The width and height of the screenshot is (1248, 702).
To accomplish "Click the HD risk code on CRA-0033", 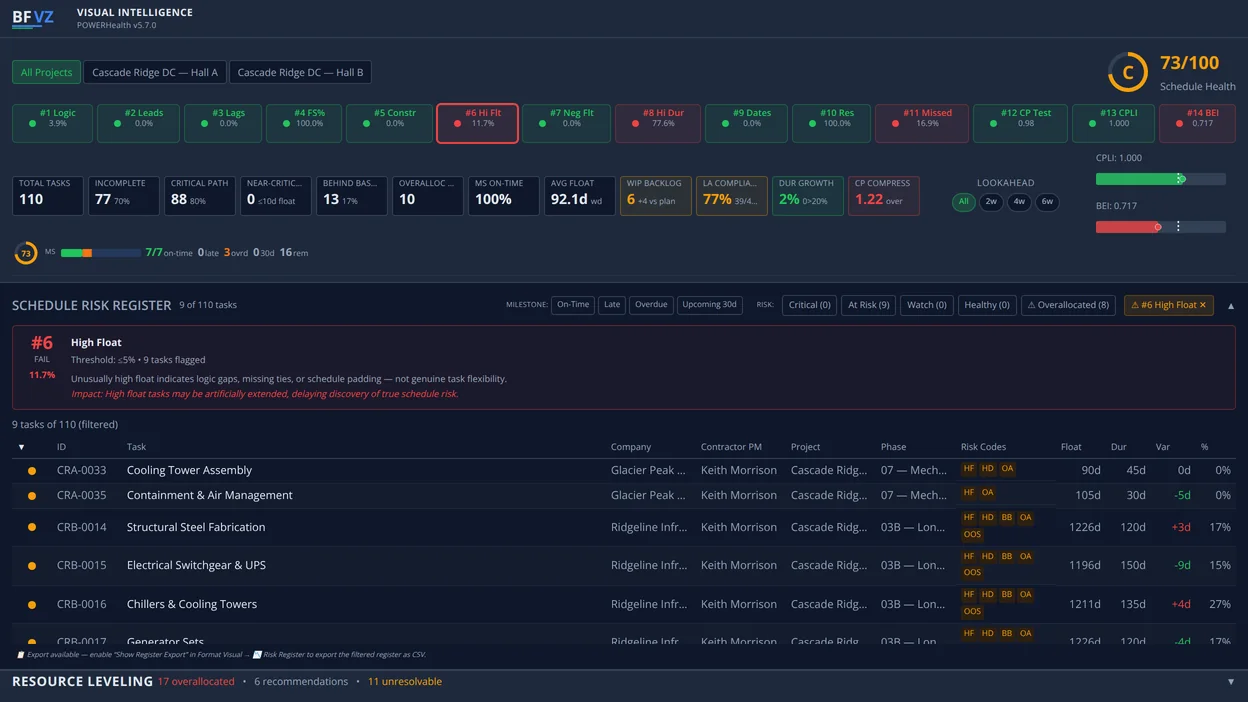I will 987,469.
